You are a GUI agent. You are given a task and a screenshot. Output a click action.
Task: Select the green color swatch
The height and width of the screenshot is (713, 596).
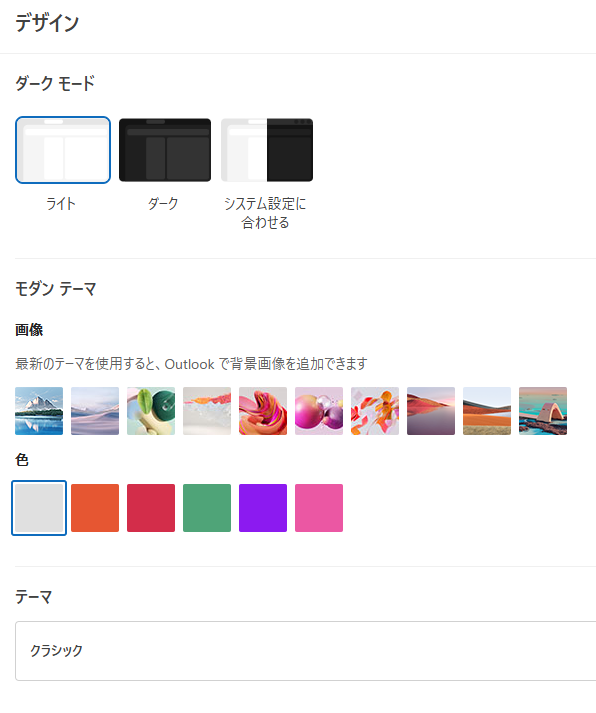[207, 508]
